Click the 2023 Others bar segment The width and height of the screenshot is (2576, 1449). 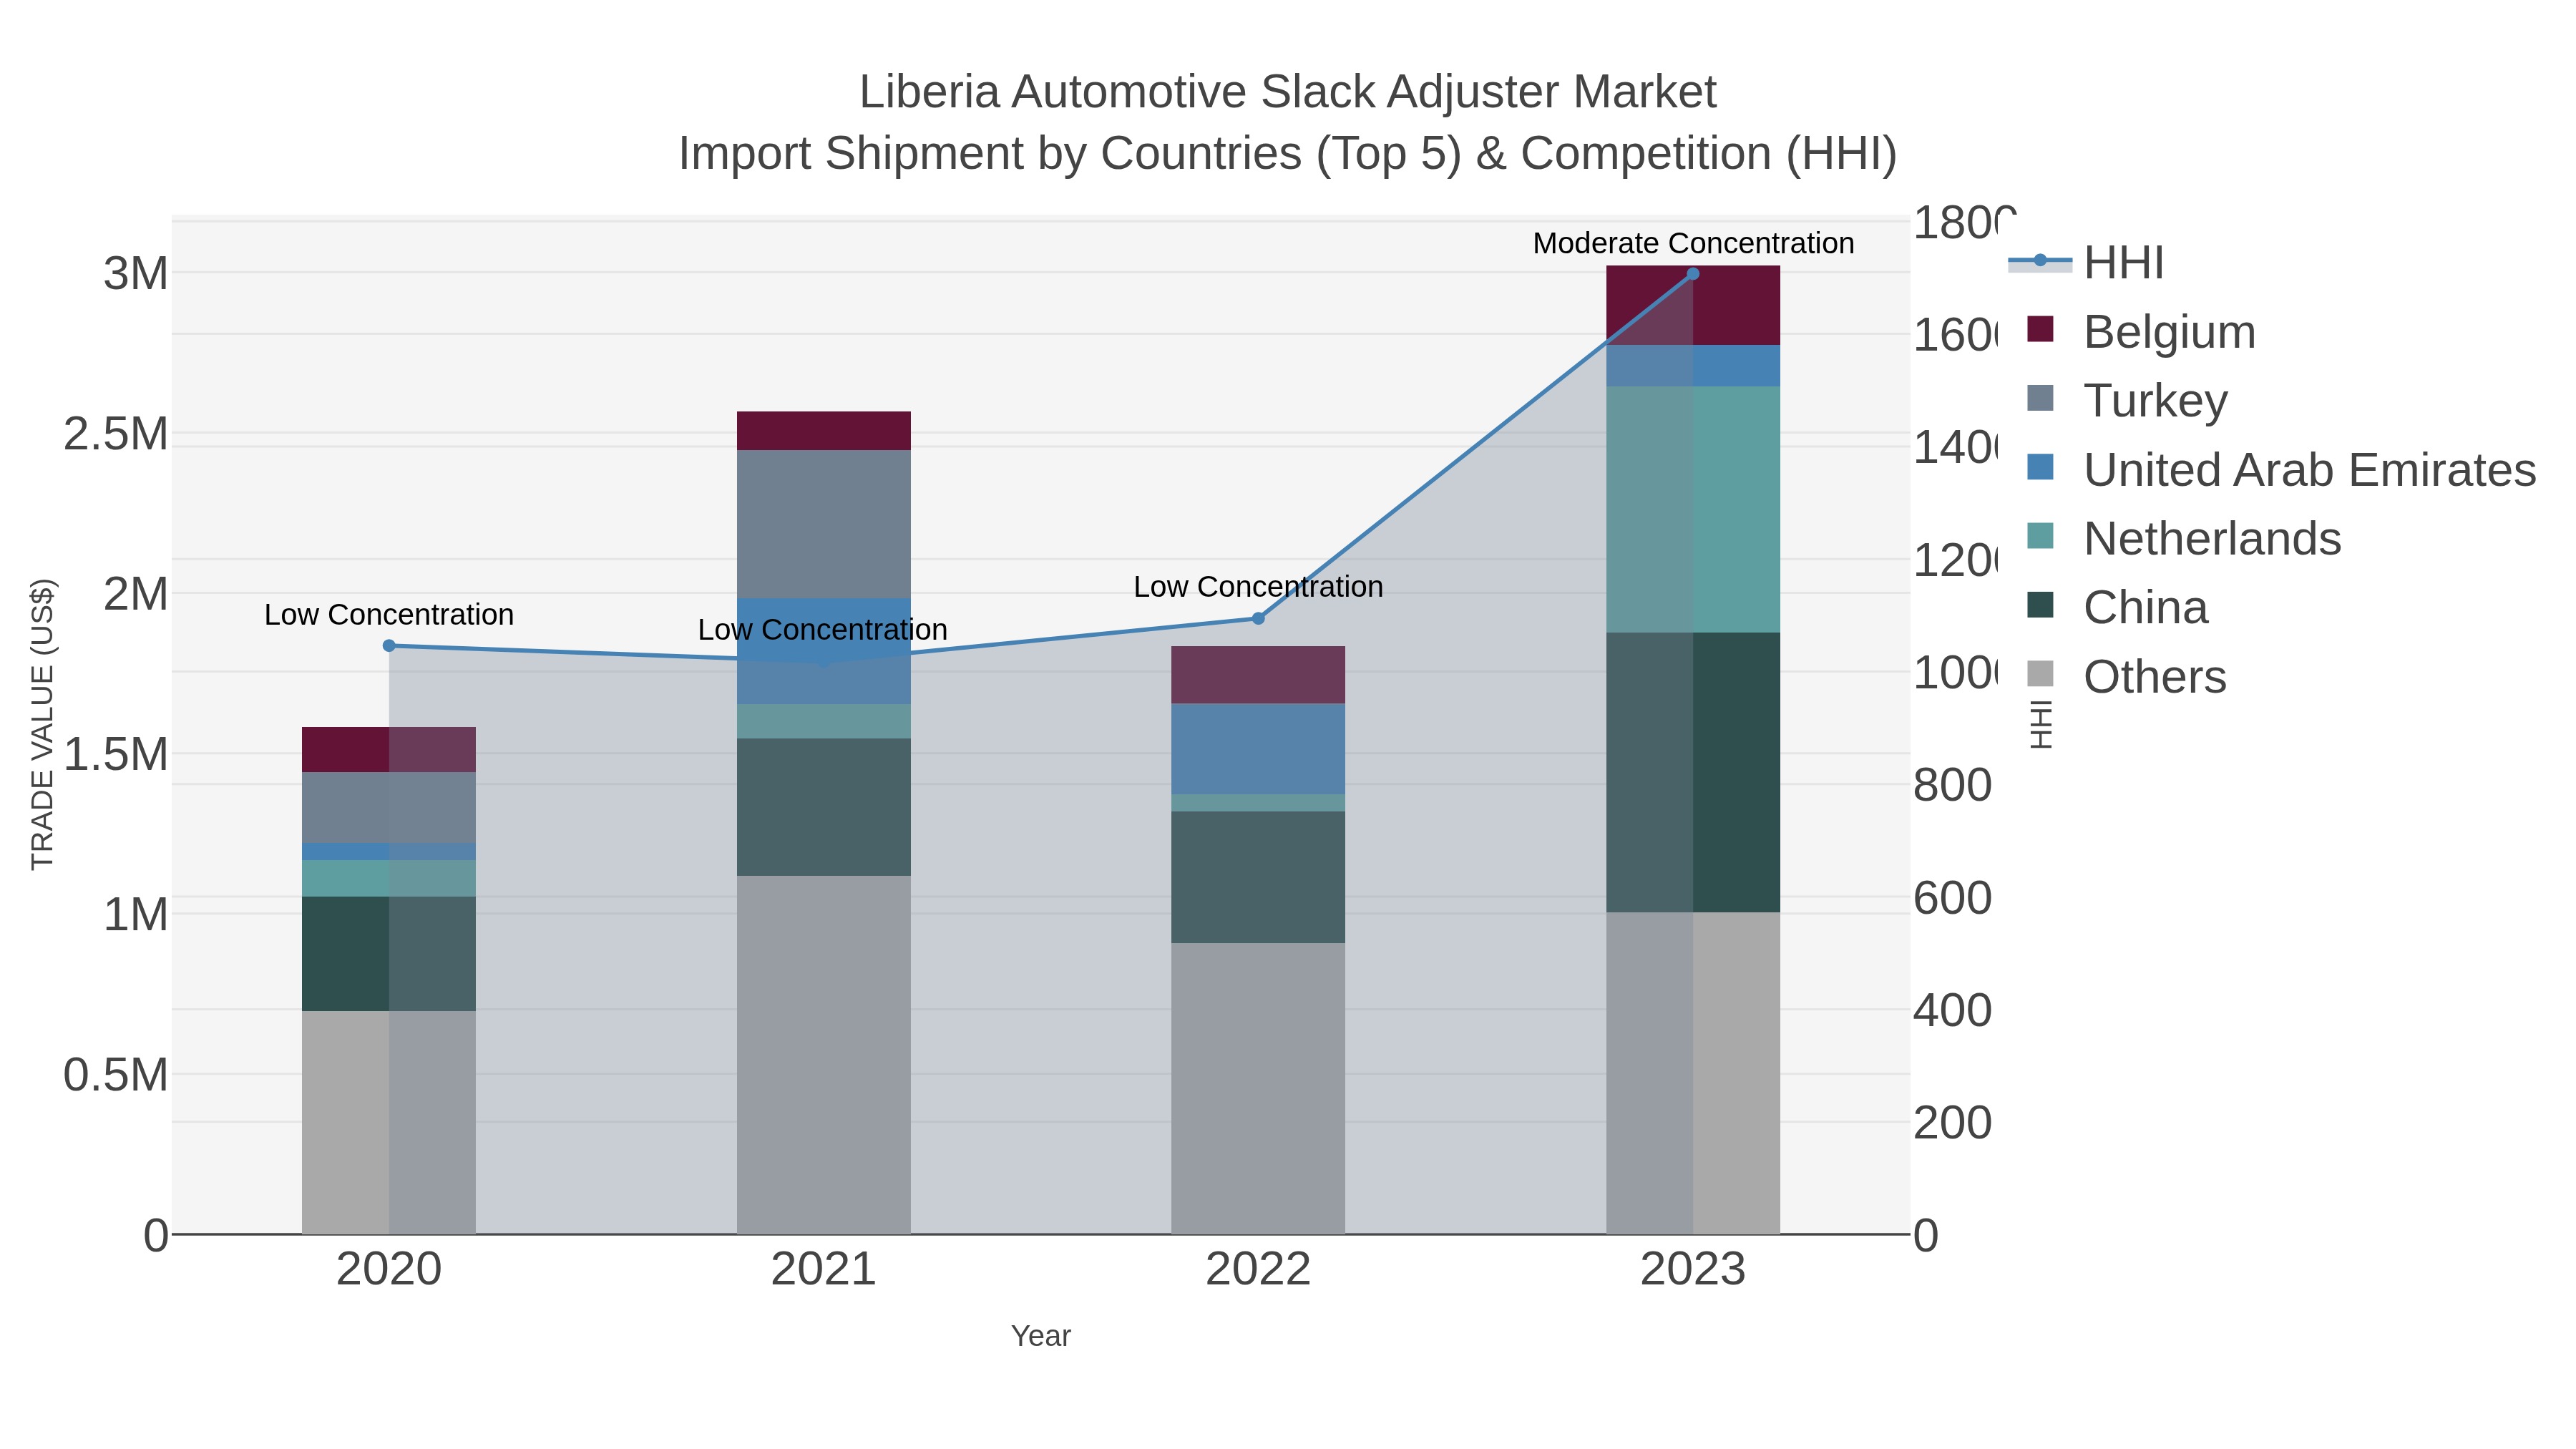(1693, 1073)
